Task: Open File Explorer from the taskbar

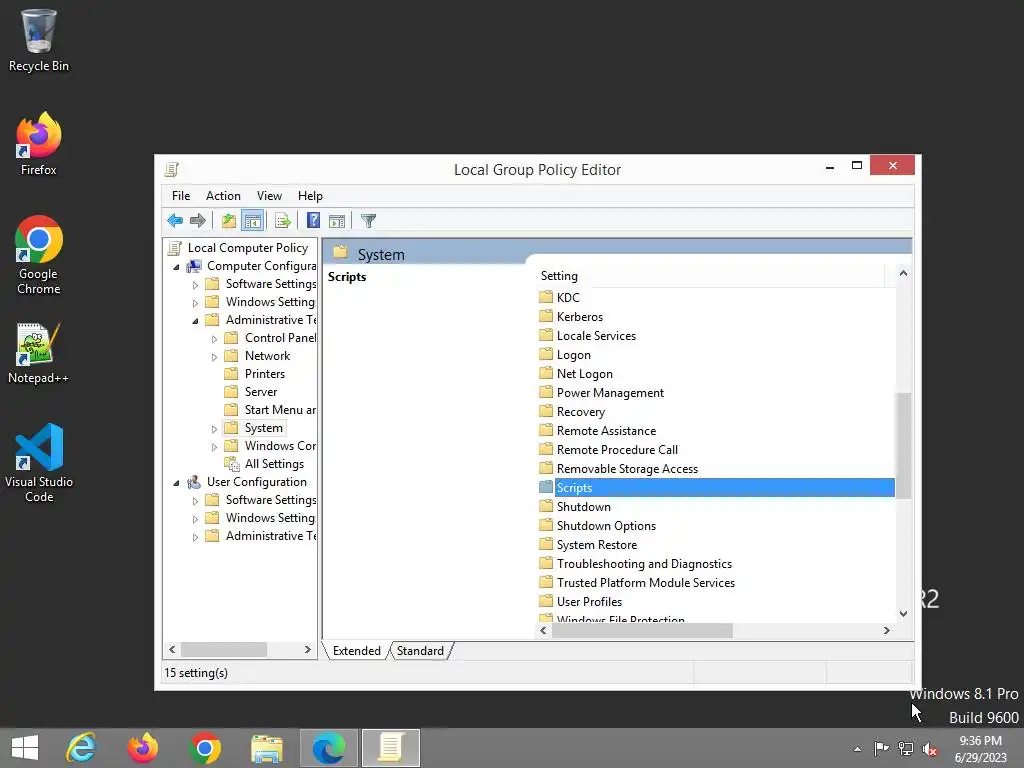Action: coord(267,748)
